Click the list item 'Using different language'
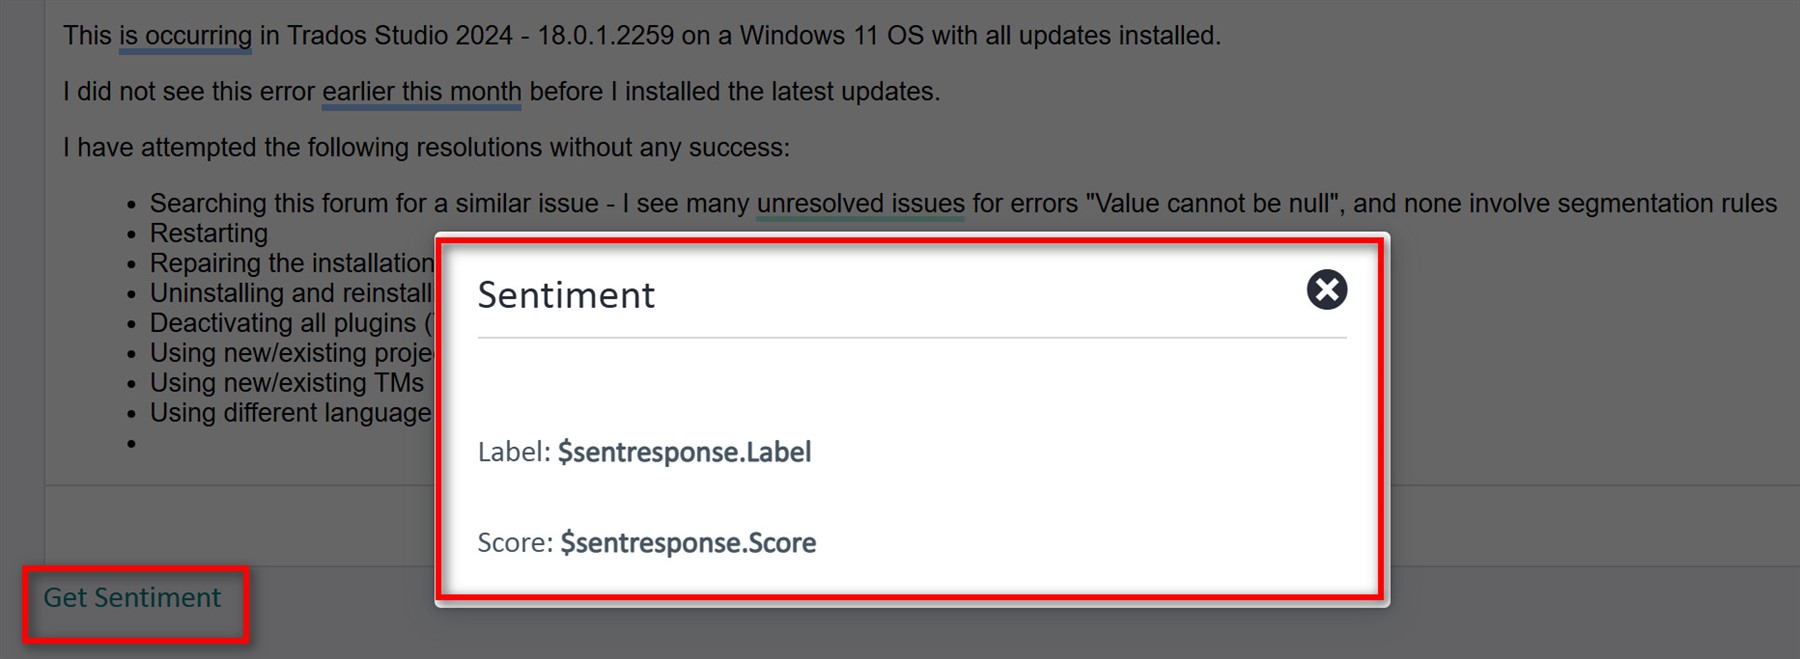1800x659 pixels. (x=289, y=412)
